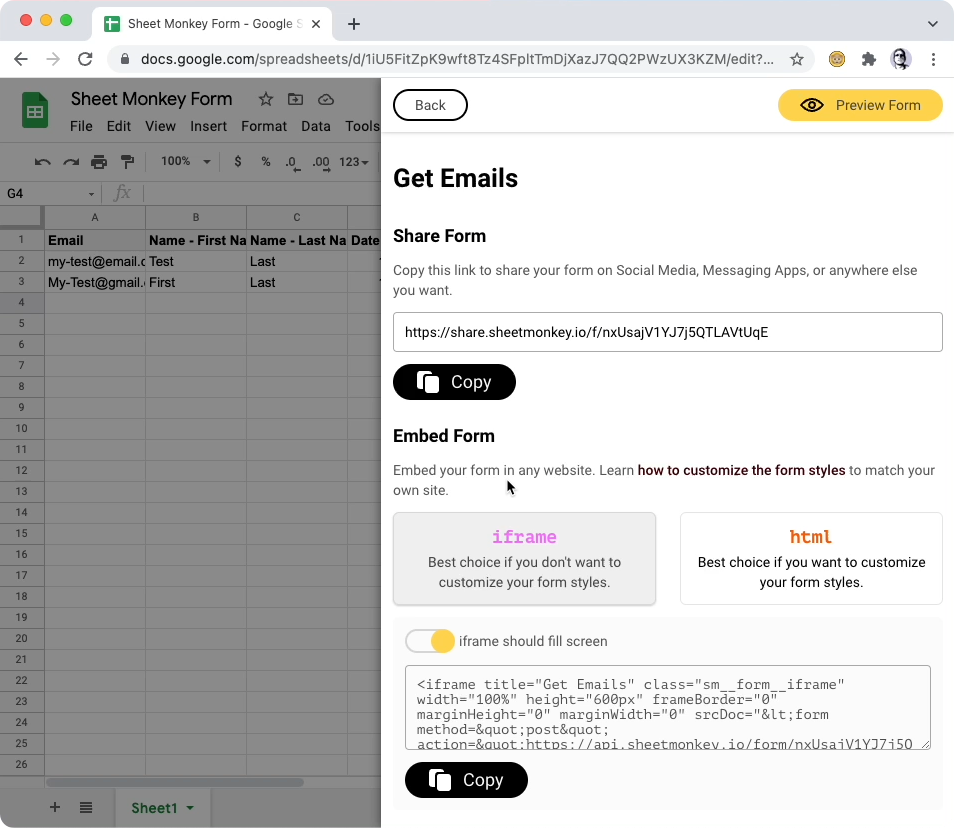
Task: Click the undo arrow in the toolbar
Action: coord(42,162)
